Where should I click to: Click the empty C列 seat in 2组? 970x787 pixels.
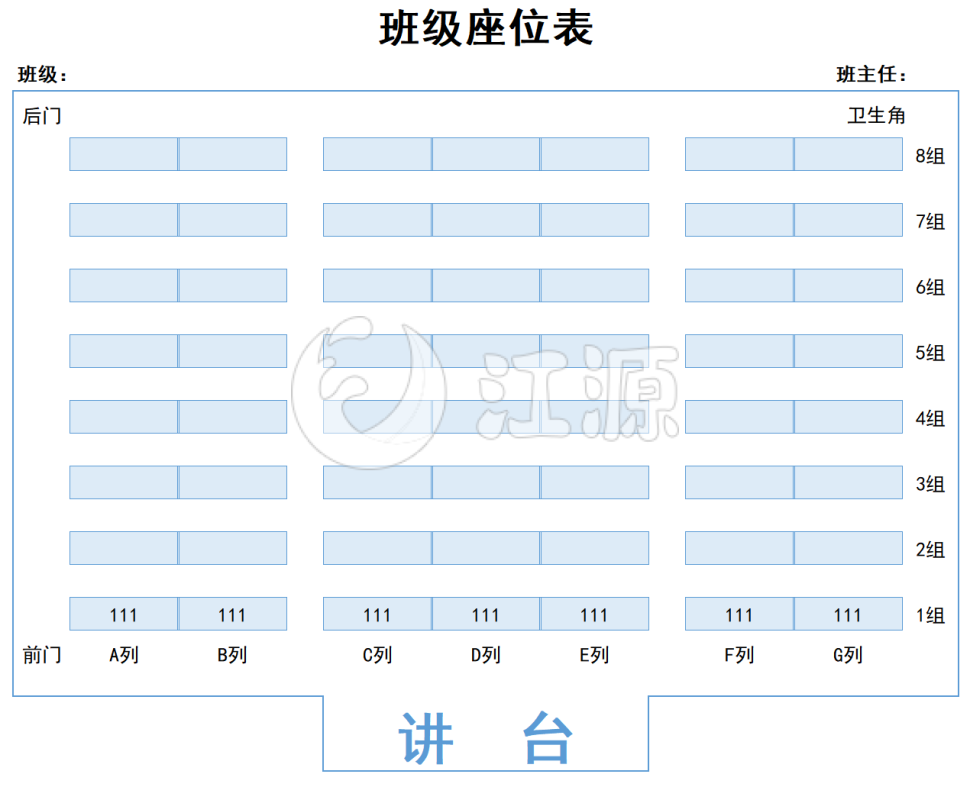pos(377,548)
